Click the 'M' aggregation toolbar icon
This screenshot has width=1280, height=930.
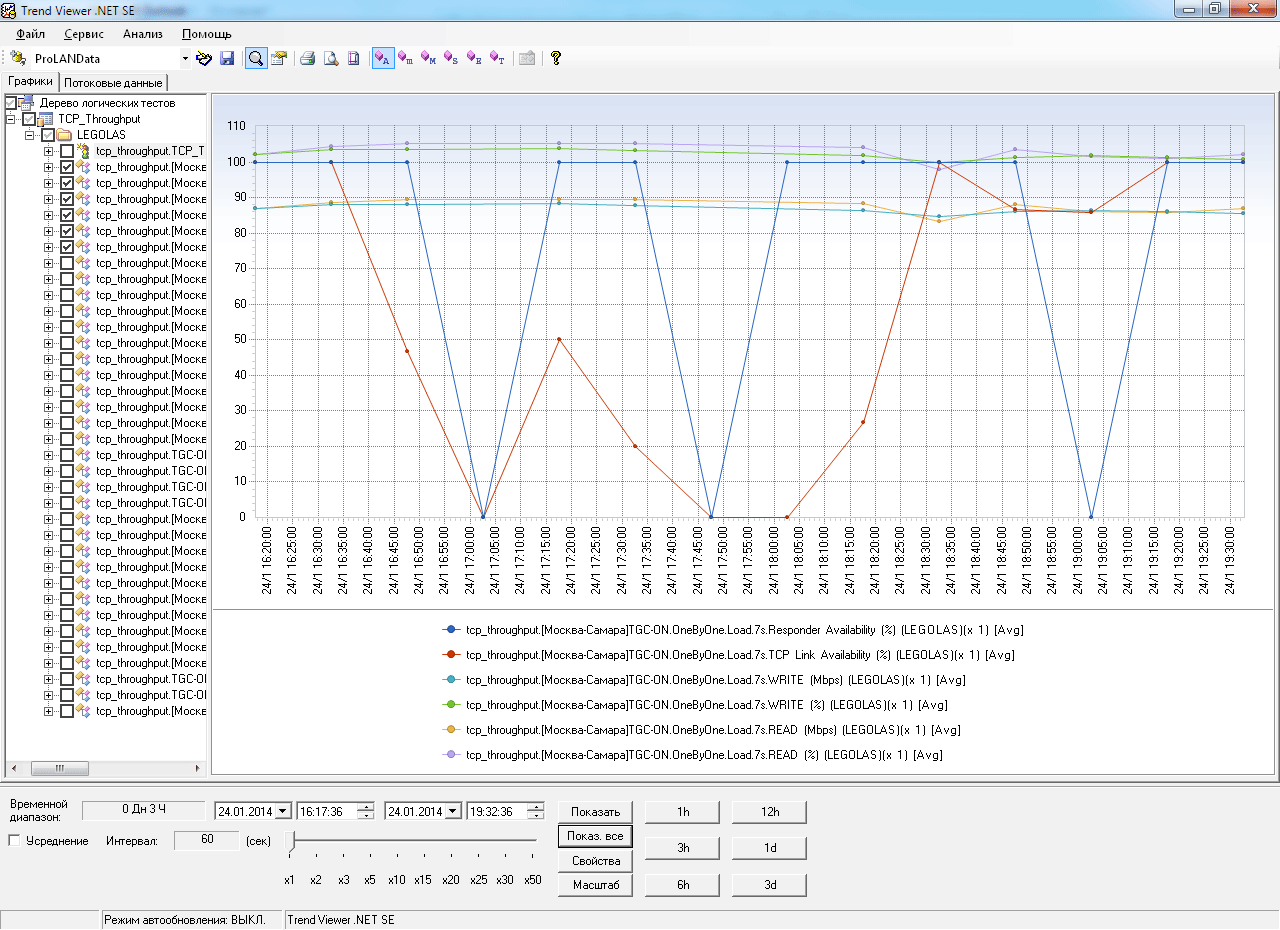point(428,59)
